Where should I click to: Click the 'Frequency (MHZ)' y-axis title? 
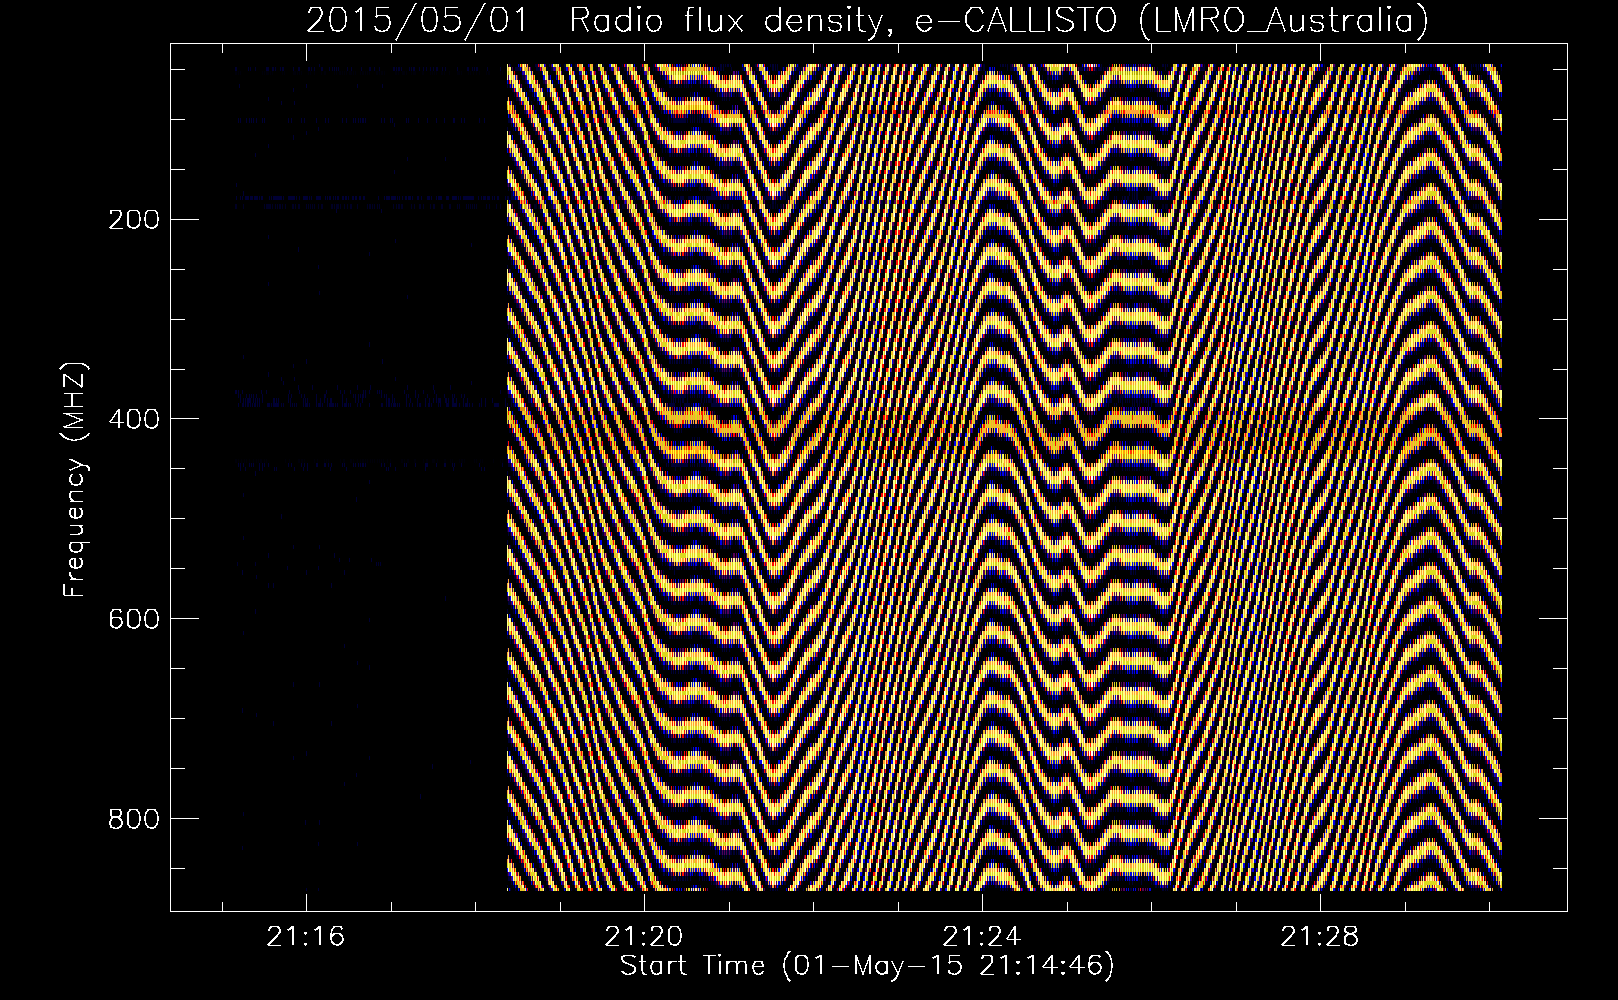(x=75, y=480)
